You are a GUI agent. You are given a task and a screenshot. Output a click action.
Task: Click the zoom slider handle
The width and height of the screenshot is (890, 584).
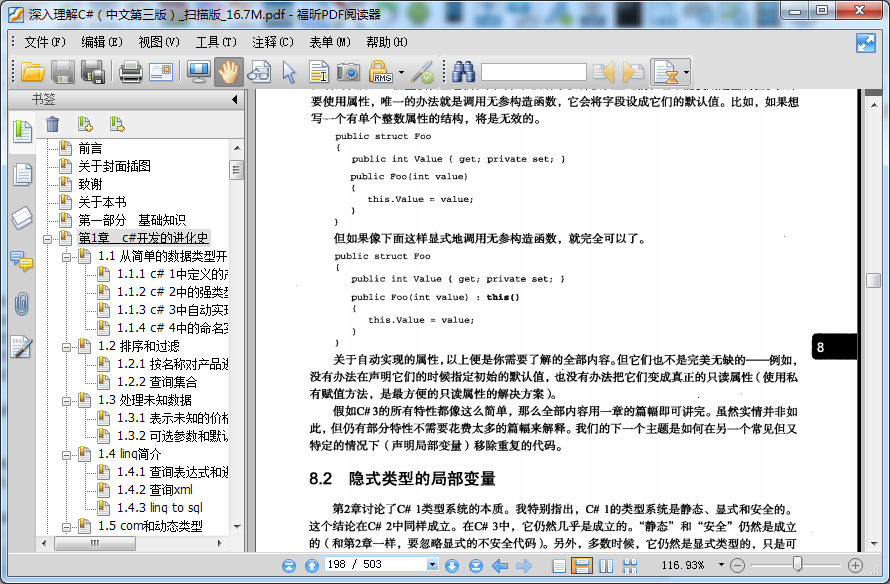[x=797, y=564]
